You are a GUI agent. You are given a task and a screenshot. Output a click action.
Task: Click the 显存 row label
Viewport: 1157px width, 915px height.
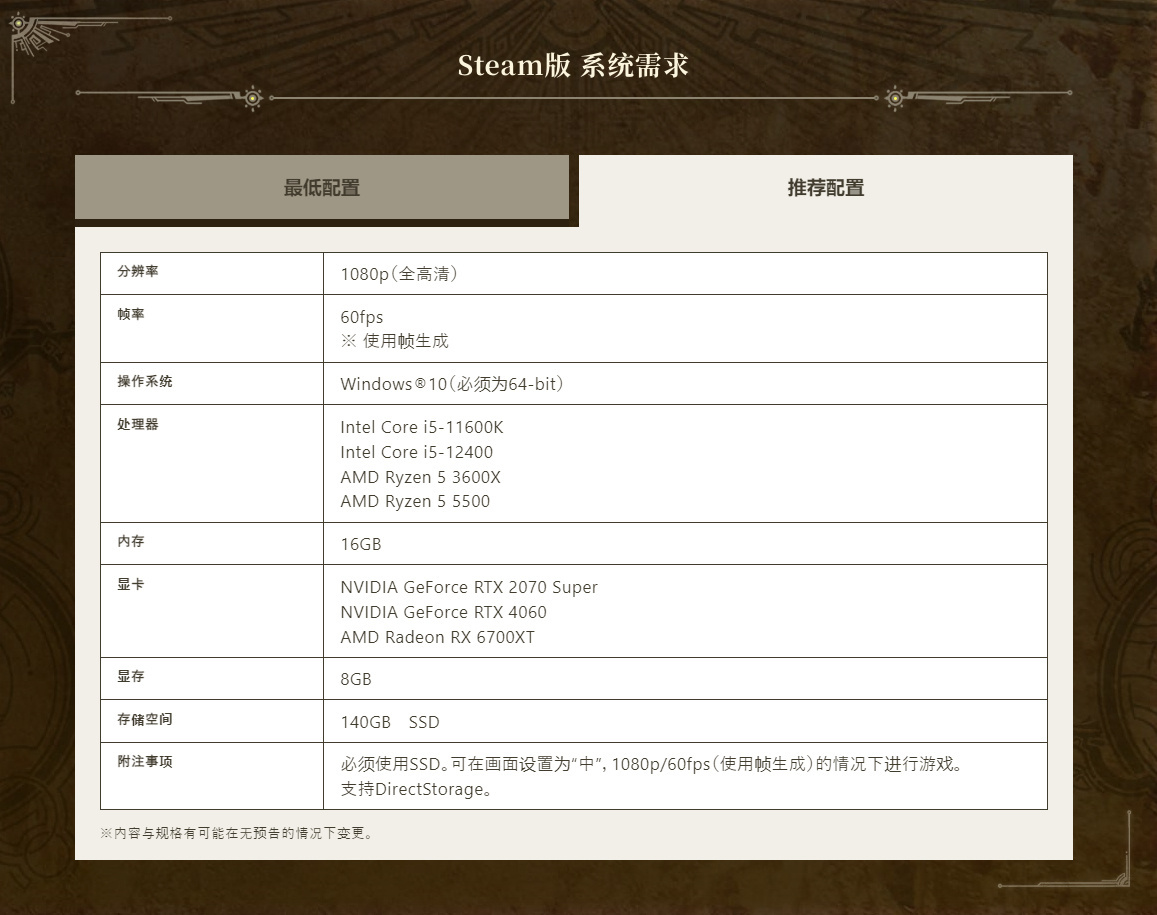[131, 676]
